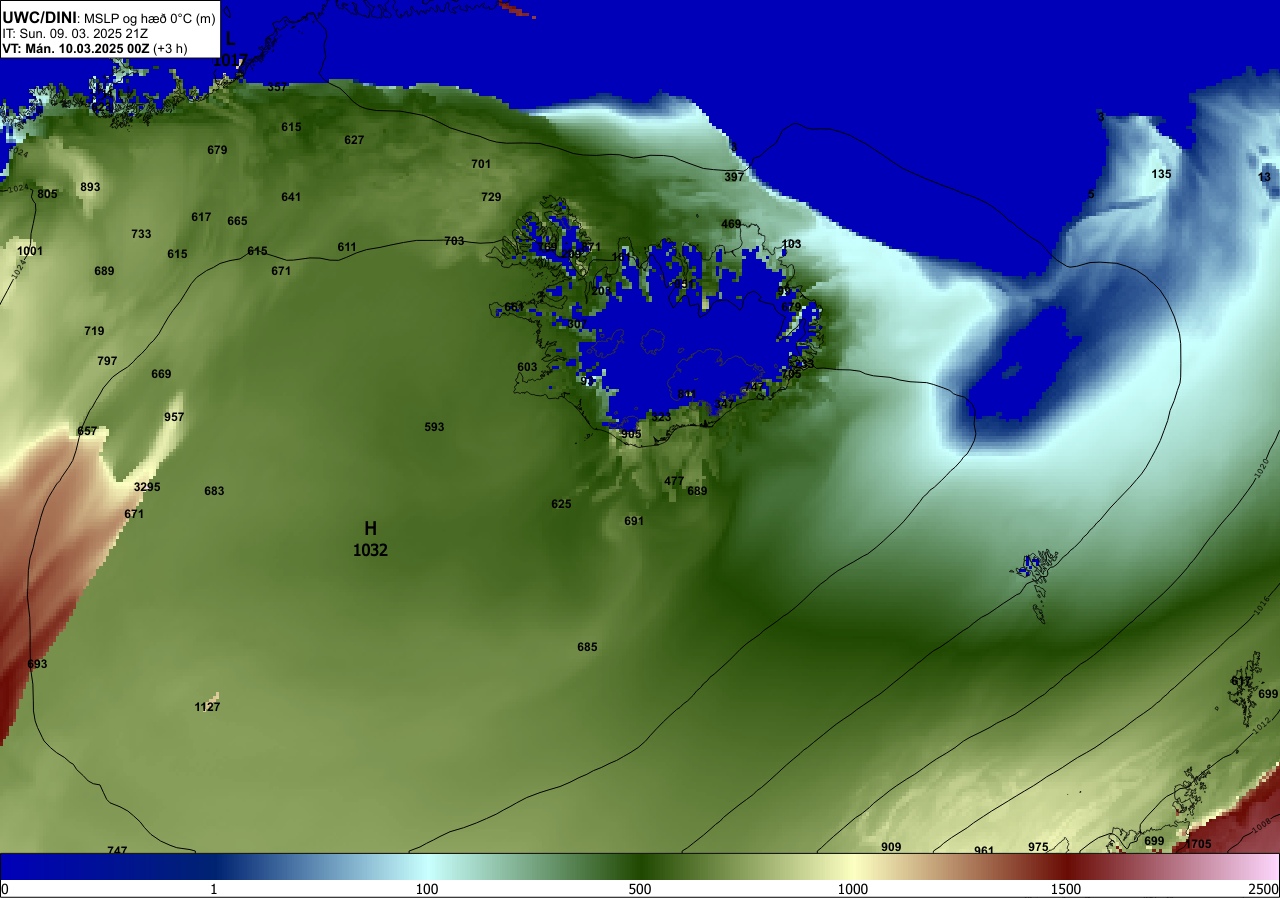The image size is (1280, 898).
Task: Click the 691 height value
Action: (634, 521)
